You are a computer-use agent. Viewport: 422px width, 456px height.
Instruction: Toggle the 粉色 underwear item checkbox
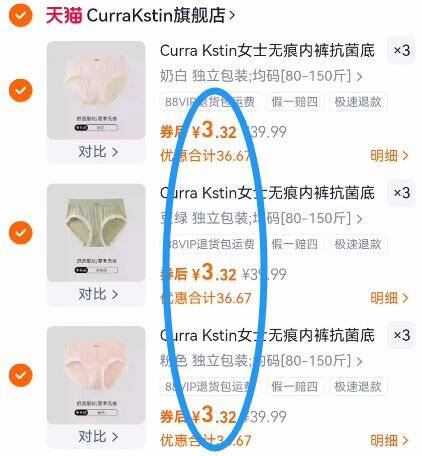20,375
